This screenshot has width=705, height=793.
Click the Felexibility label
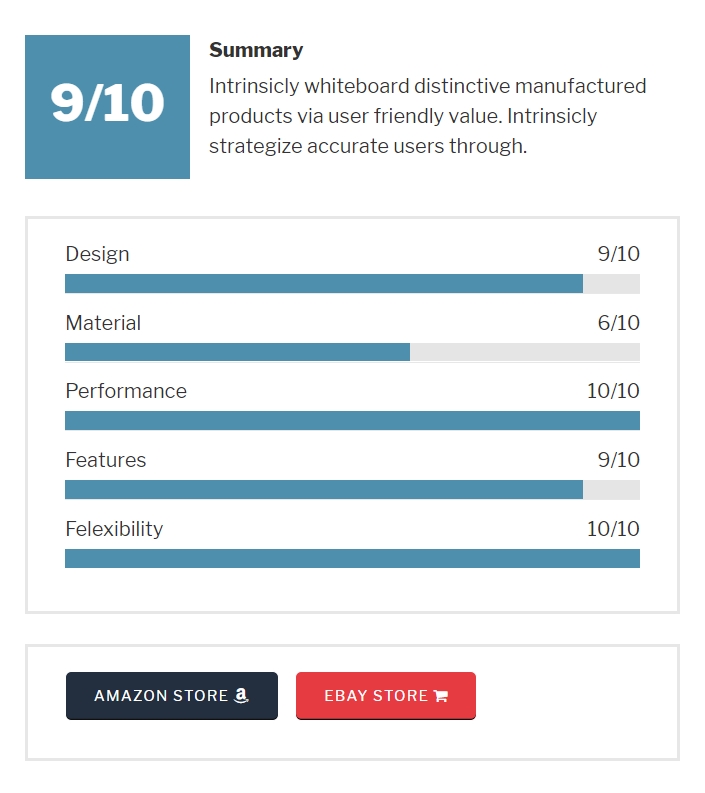point(114,529)
